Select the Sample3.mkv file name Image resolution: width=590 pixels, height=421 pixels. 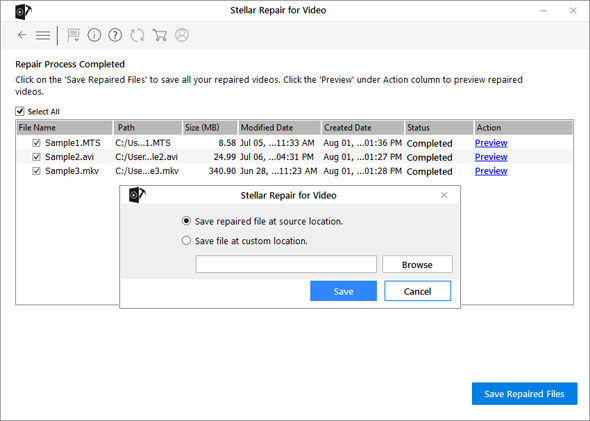[x=72, y=171]
